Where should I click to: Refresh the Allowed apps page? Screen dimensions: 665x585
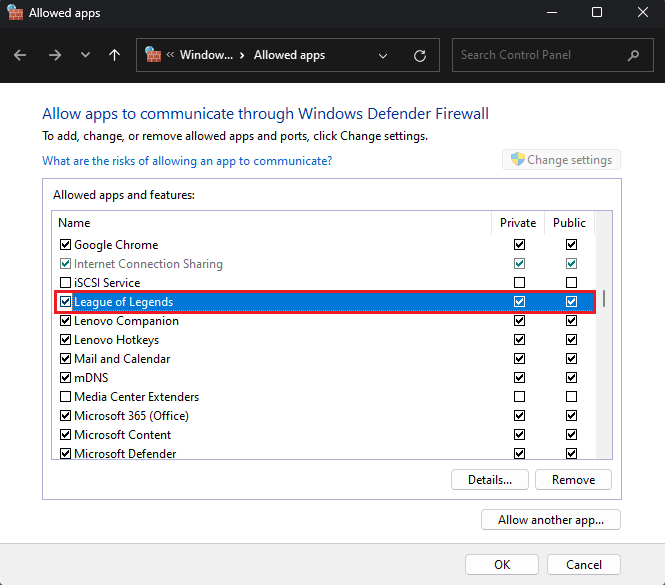pyautogui.click(x=420, y=56)
